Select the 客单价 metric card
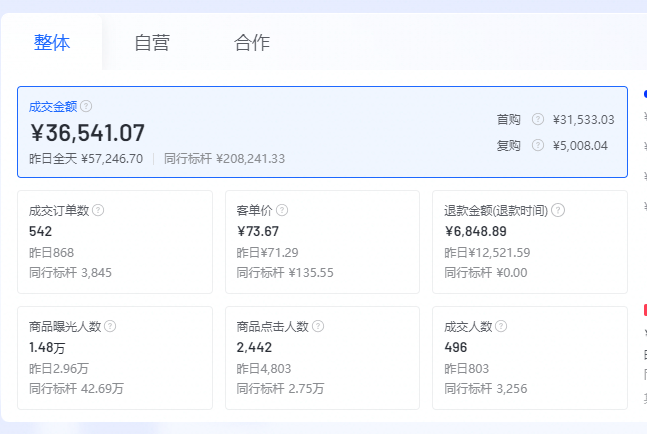 point(322,242)
